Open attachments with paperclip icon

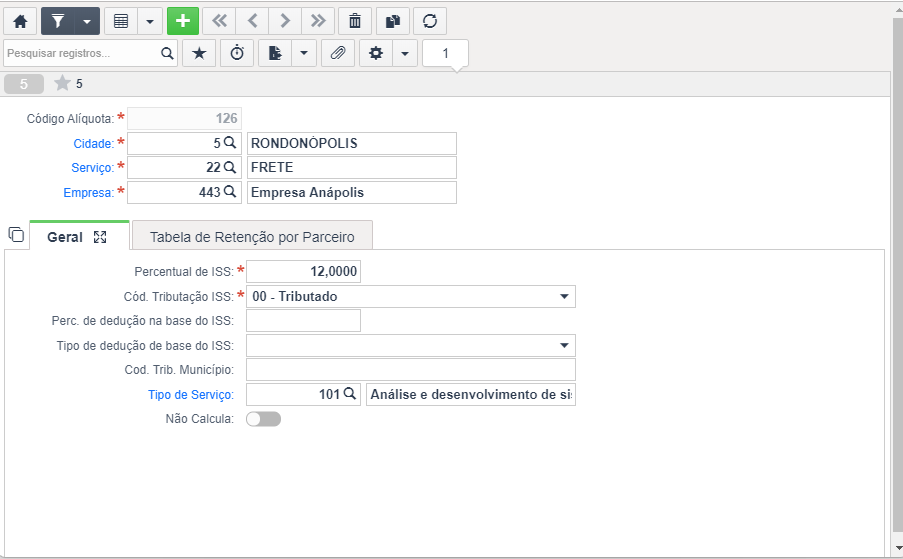[x=338, y=54]
